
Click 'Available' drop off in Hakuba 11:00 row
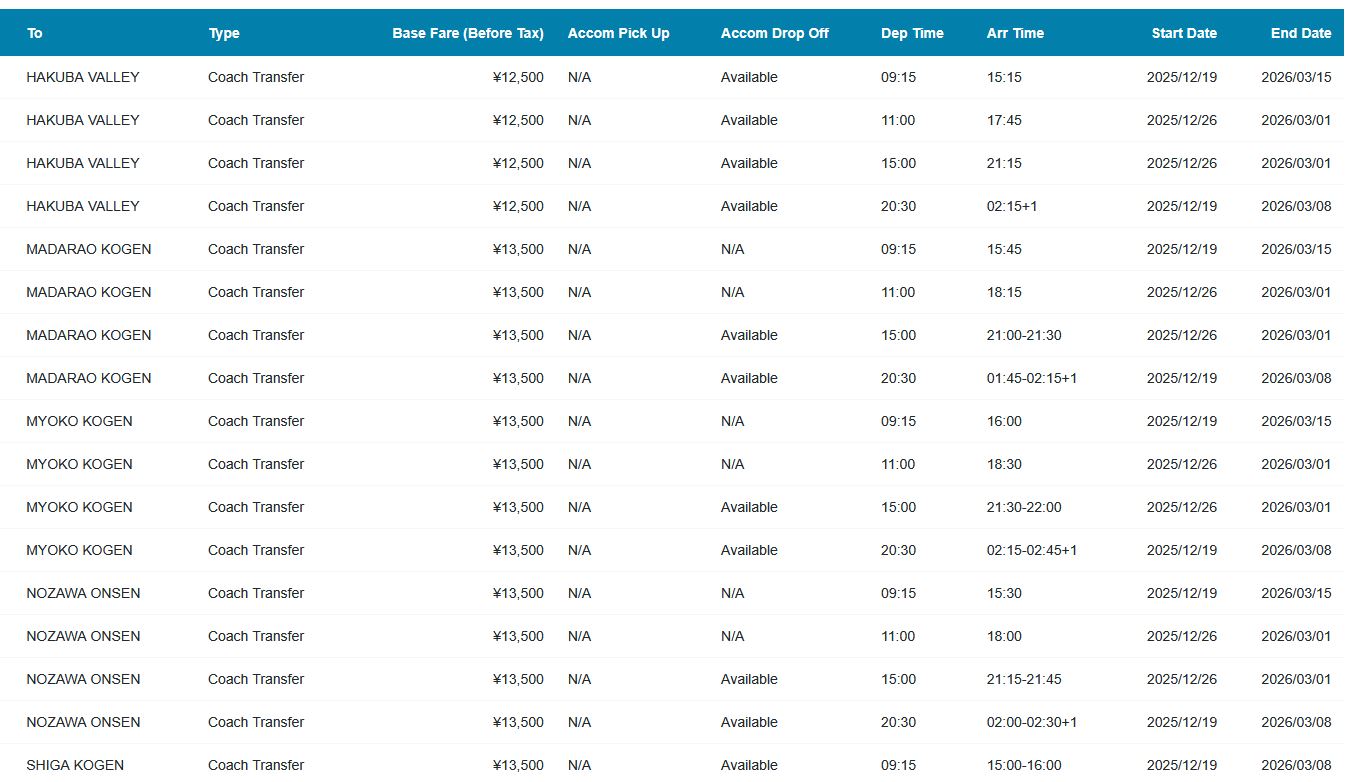point(749,120)
